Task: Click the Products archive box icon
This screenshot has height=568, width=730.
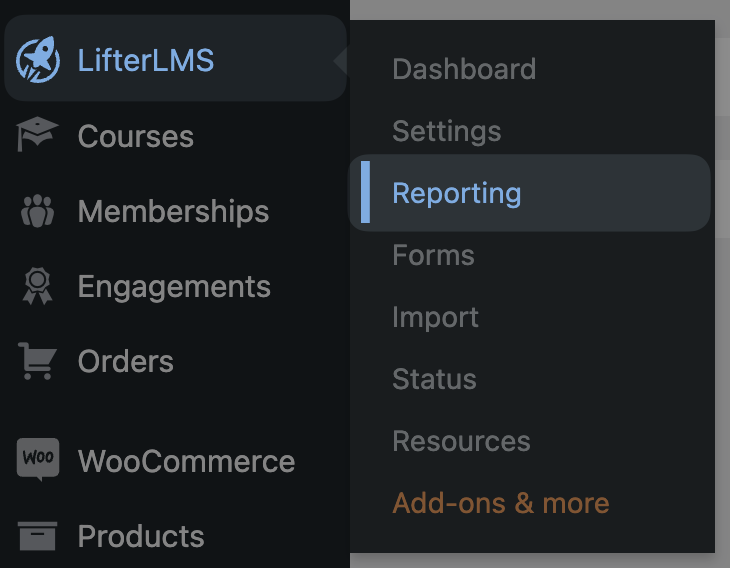Action: pyautogui.click(x=38, y=536)
